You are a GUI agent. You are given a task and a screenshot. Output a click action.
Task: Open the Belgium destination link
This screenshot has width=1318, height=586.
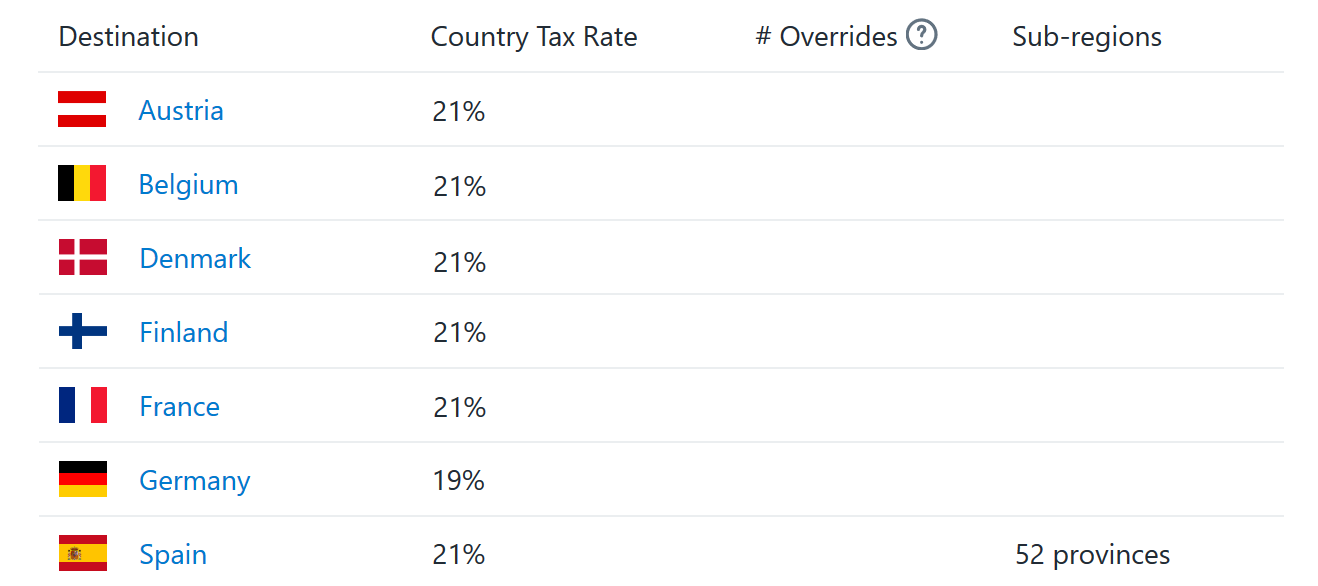pos(189,185)
